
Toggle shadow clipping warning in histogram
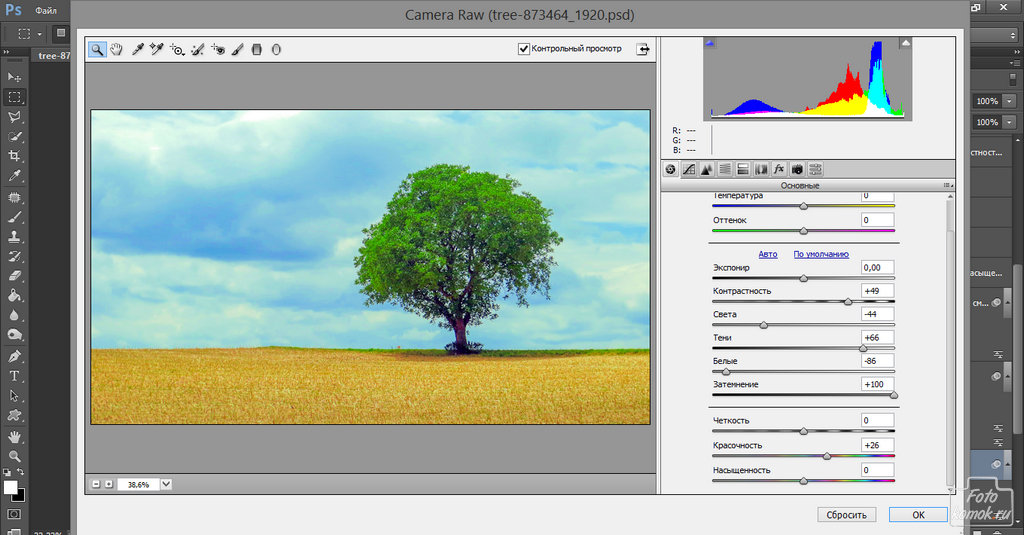tap(710, 43)
